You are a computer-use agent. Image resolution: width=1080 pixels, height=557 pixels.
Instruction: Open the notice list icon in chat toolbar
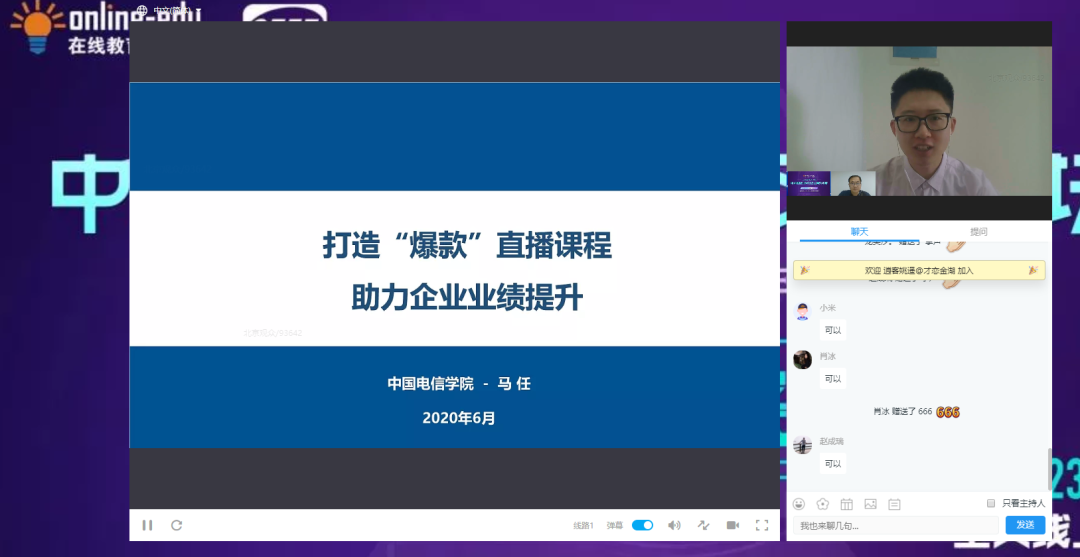click(x=894, y=504)
